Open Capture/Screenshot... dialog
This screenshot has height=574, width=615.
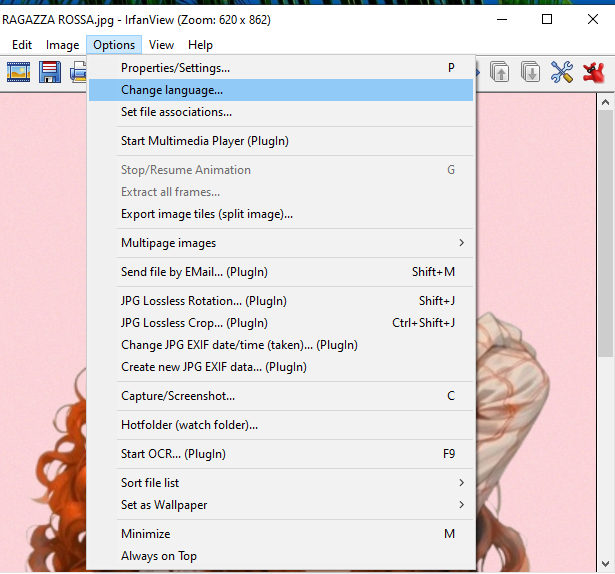tap(281, 396)
